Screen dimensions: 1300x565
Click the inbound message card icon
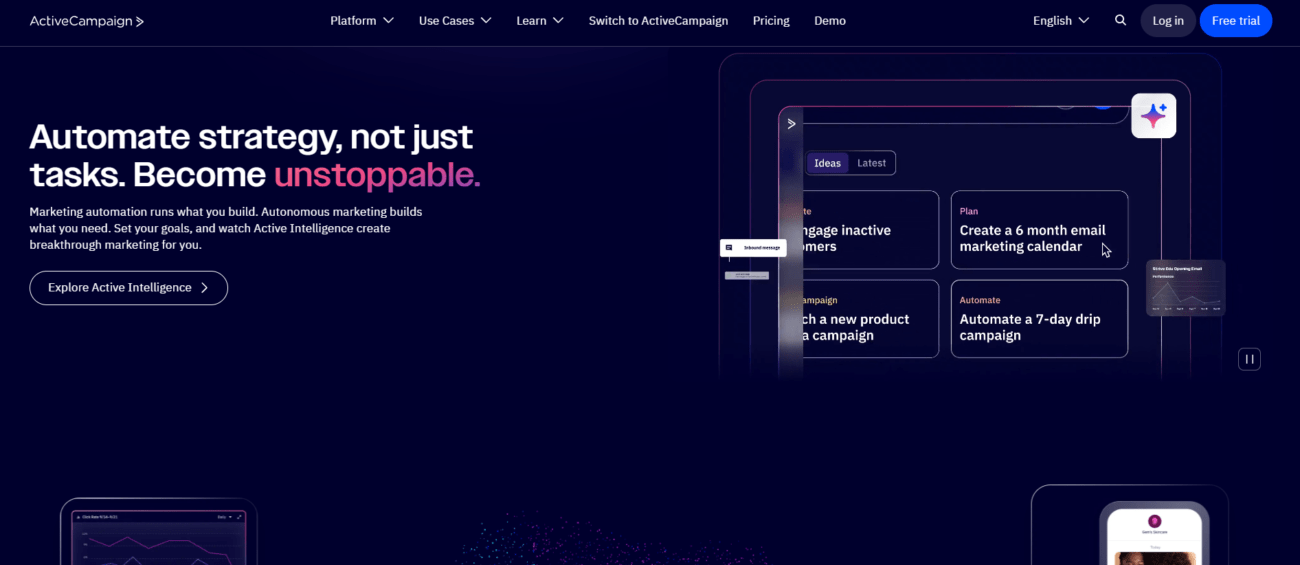[729, 247]
